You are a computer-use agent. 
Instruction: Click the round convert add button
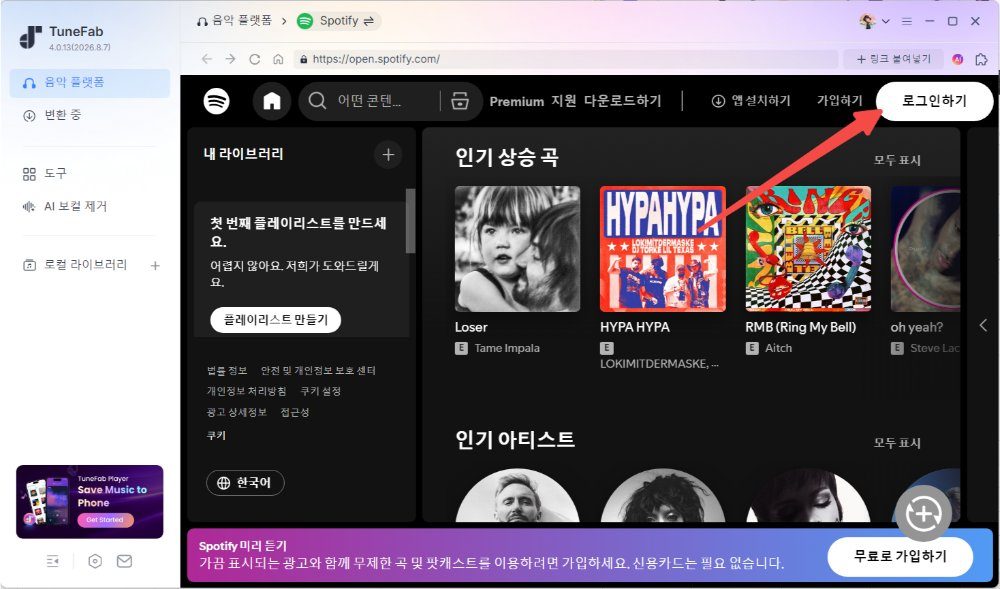pos(923,514)
